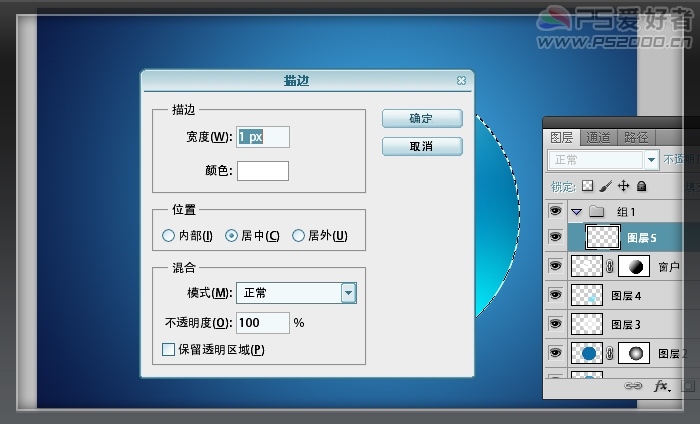Hide the 图层 2 layer eye

point(555,353)
